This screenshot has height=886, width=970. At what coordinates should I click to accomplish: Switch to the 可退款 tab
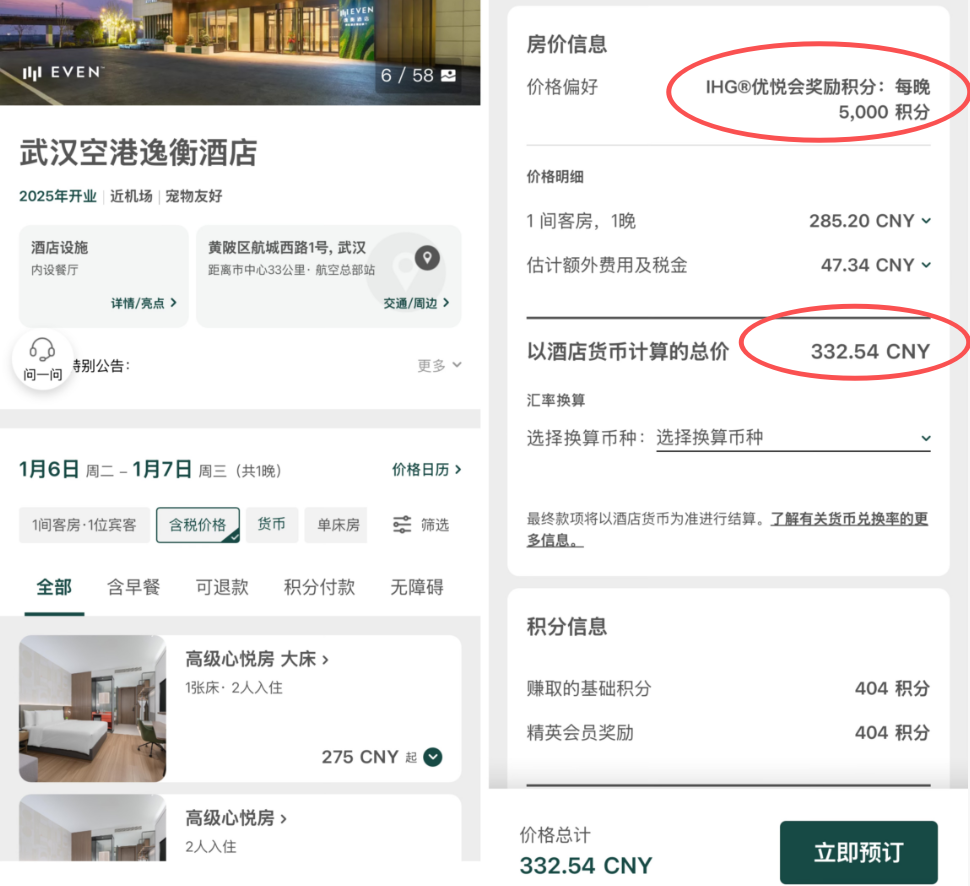pyautogui.click(x=222, y=587)
